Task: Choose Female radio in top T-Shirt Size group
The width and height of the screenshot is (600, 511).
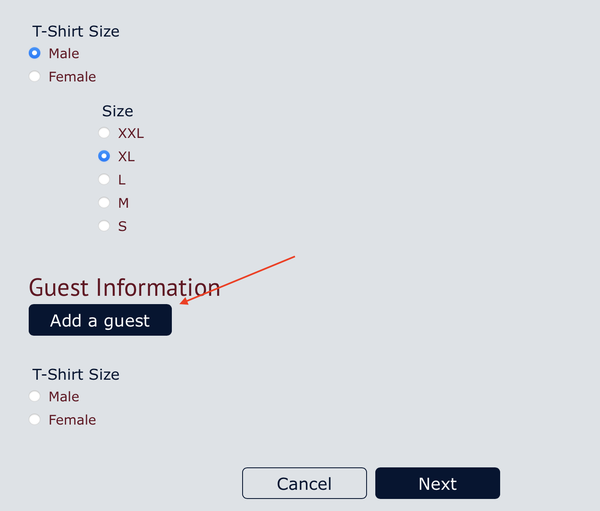Action: coord(35,76)
